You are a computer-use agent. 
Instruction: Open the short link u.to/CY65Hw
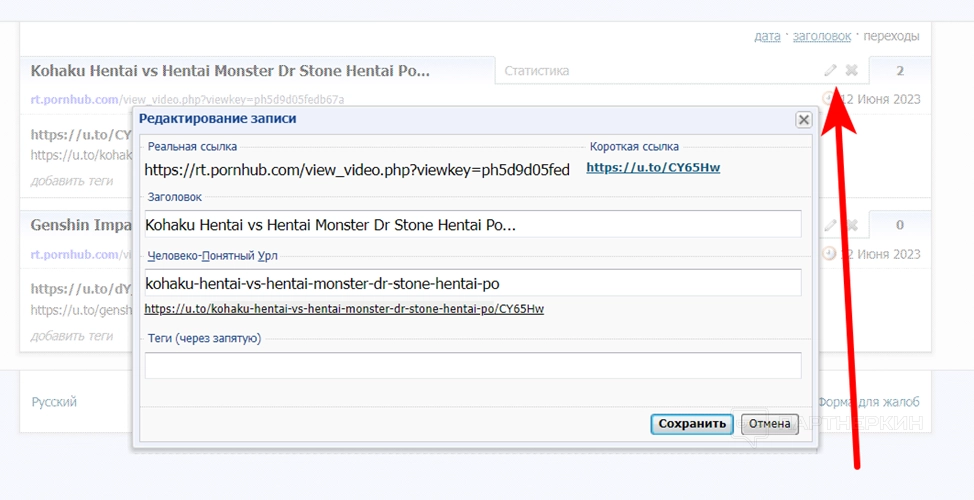tap(653, 167)
